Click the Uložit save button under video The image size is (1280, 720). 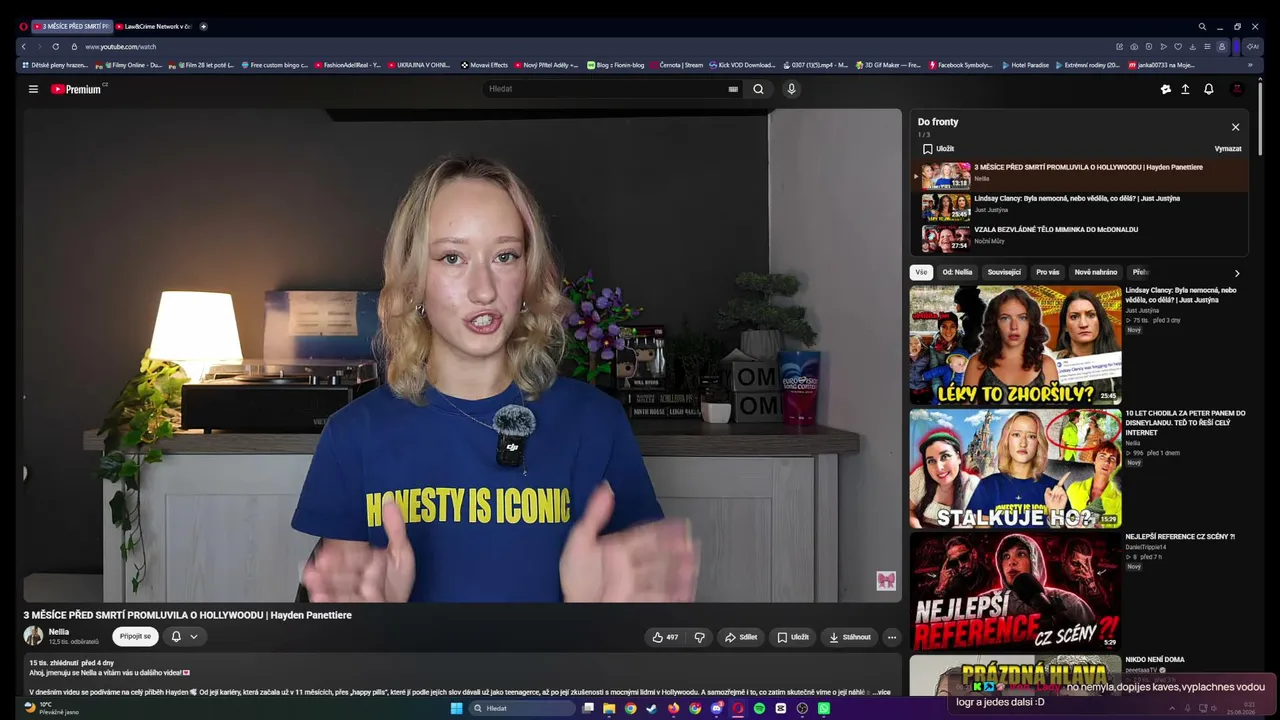[x=793, y=637]
